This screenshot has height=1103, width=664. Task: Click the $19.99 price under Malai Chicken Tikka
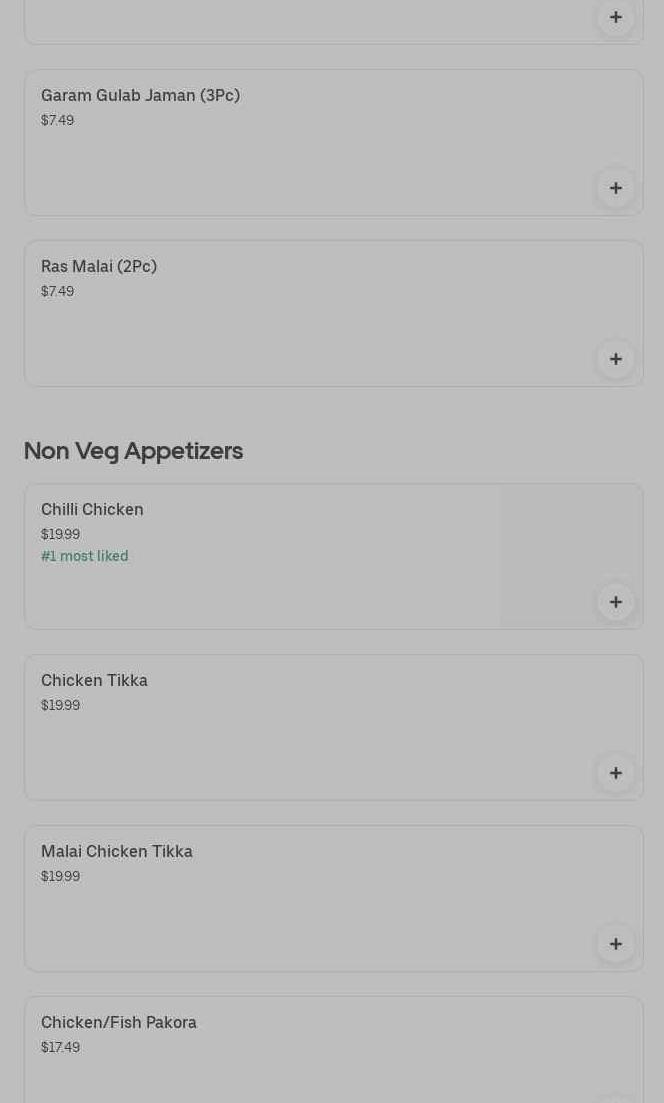60,876
